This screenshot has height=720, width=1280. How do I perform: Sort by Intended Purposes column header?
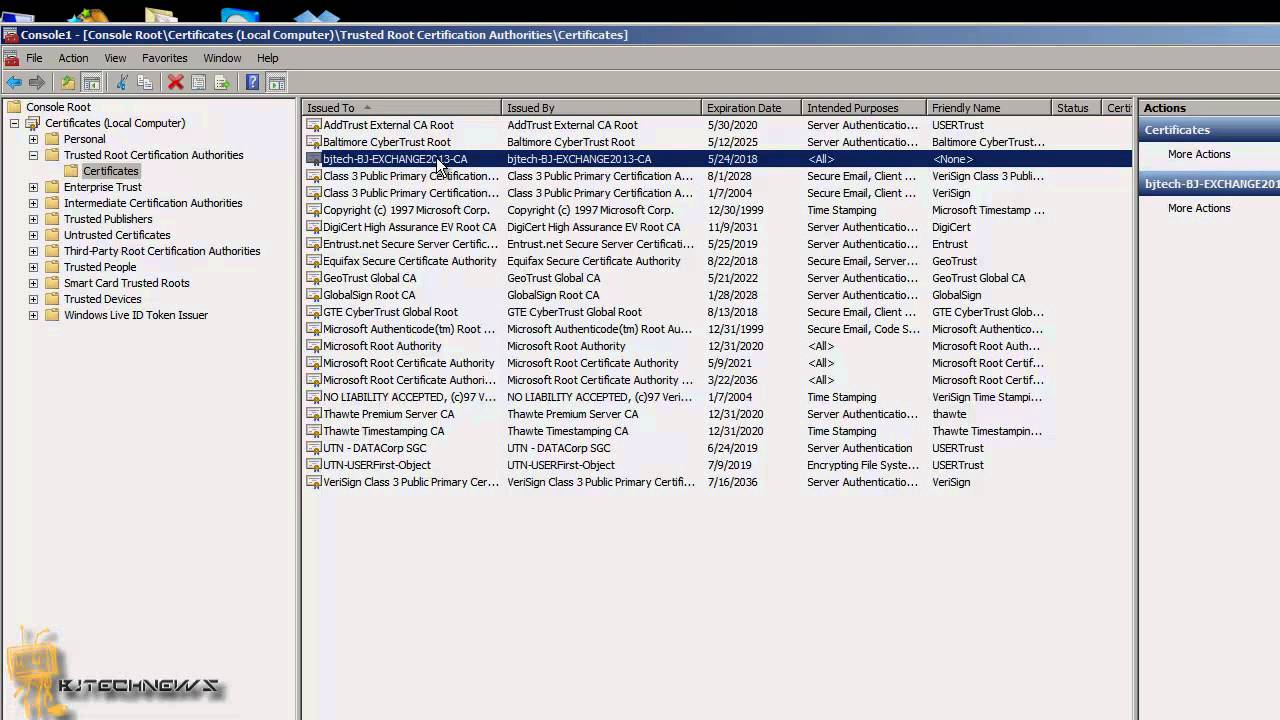coord(864,108)
